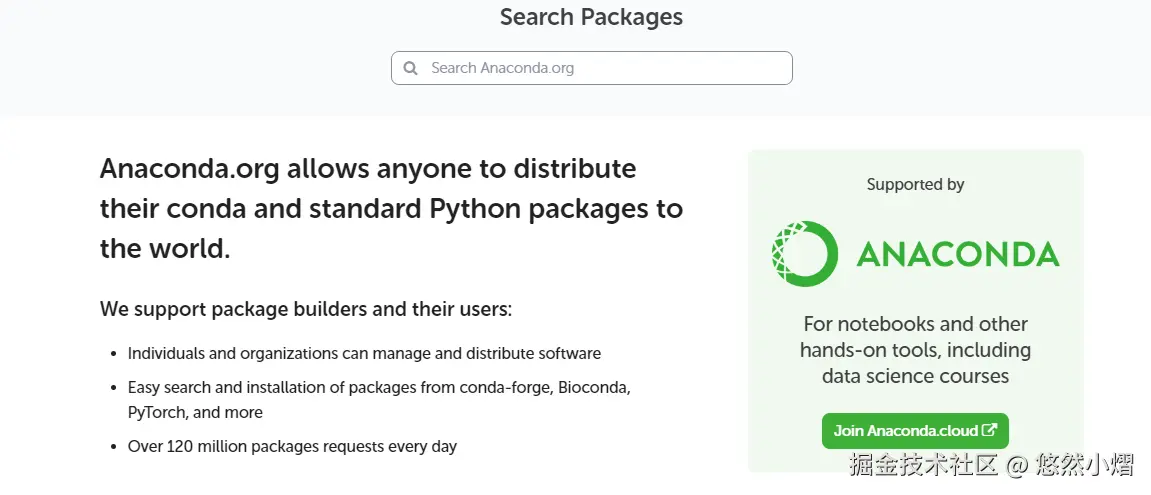1151x495 pixels.
Task: Click the We support package builders subheading
Action: (x=305, y=309)
